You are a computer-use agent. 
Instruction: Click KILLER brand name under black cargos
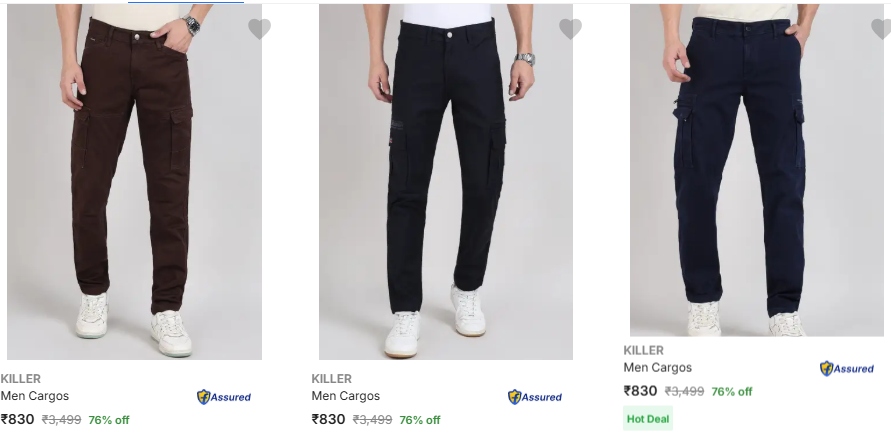tap(332, 379)
